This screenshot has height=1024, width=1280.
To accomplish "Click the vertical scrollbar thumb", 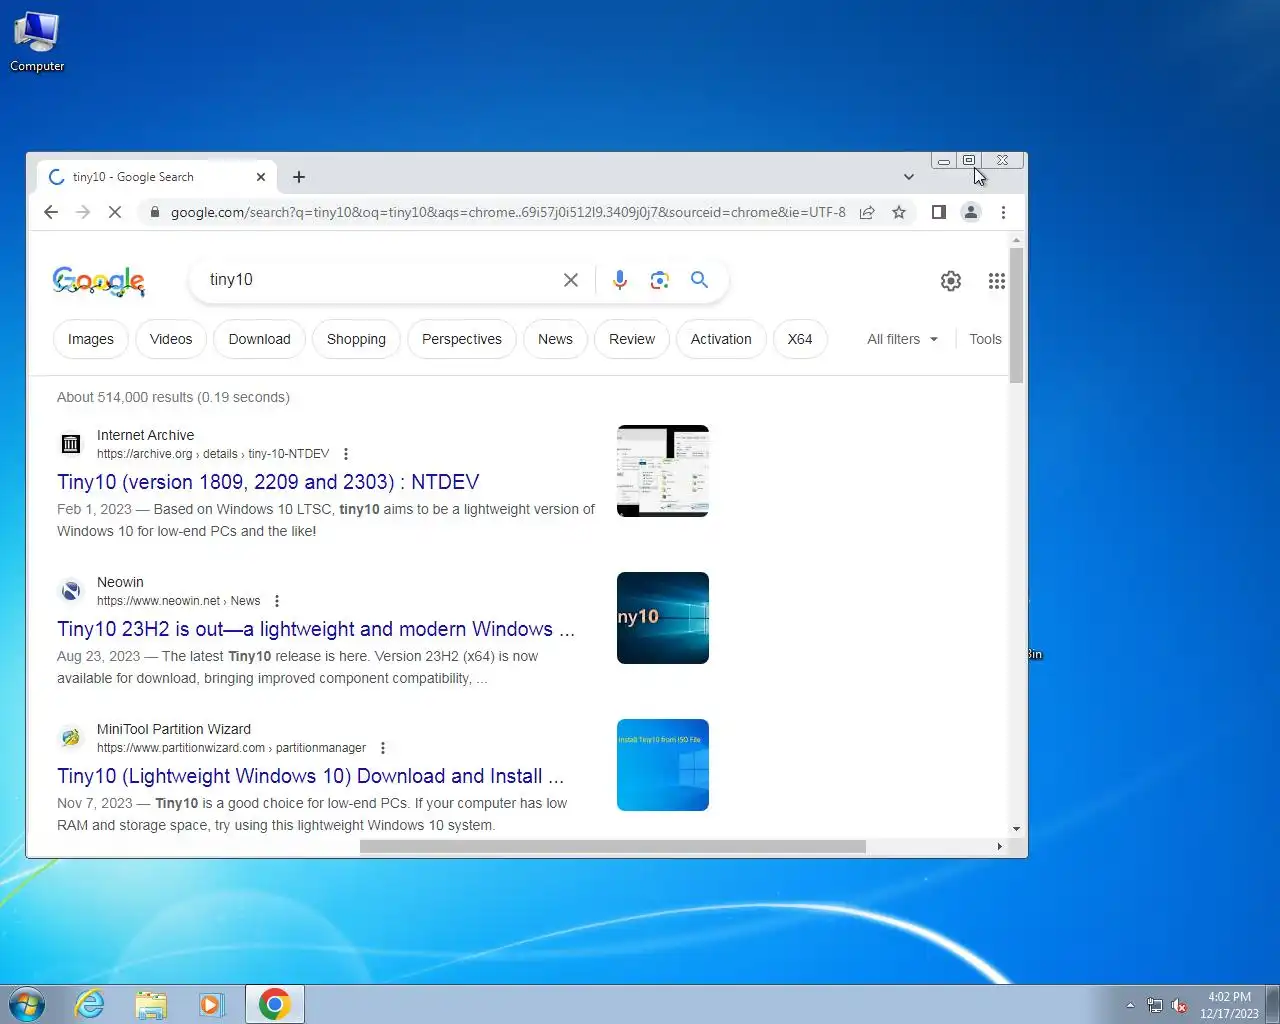I will [x=1016, y=315].
